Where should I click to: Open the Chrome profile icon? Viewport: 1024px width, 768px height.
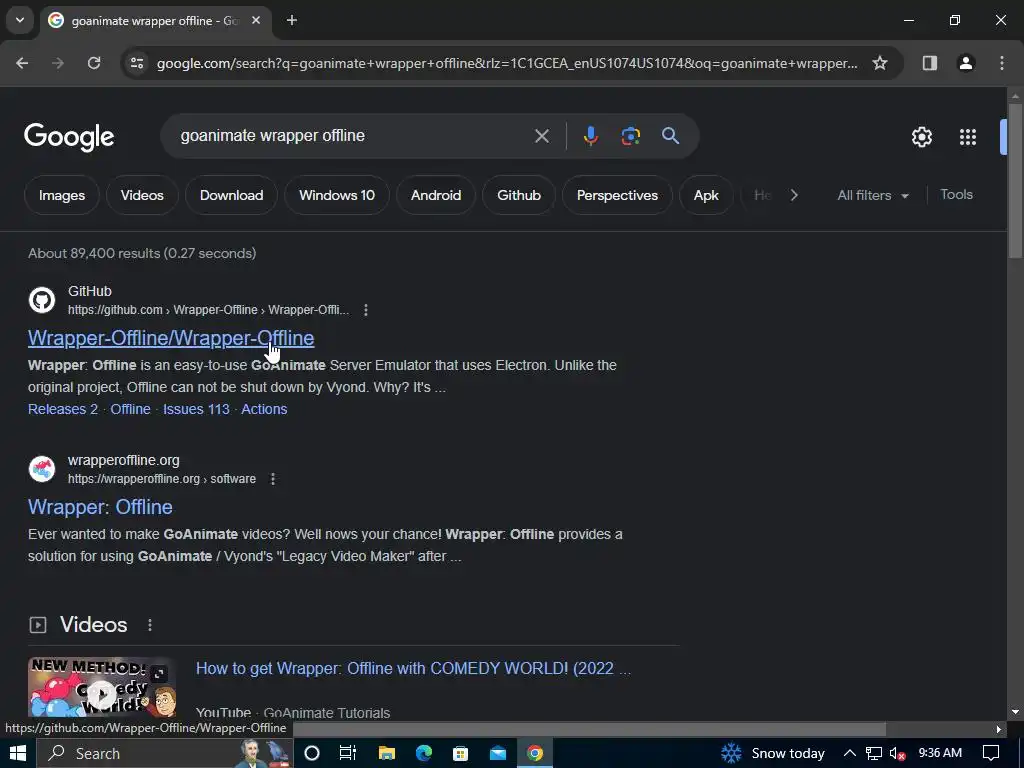point(966,63)
